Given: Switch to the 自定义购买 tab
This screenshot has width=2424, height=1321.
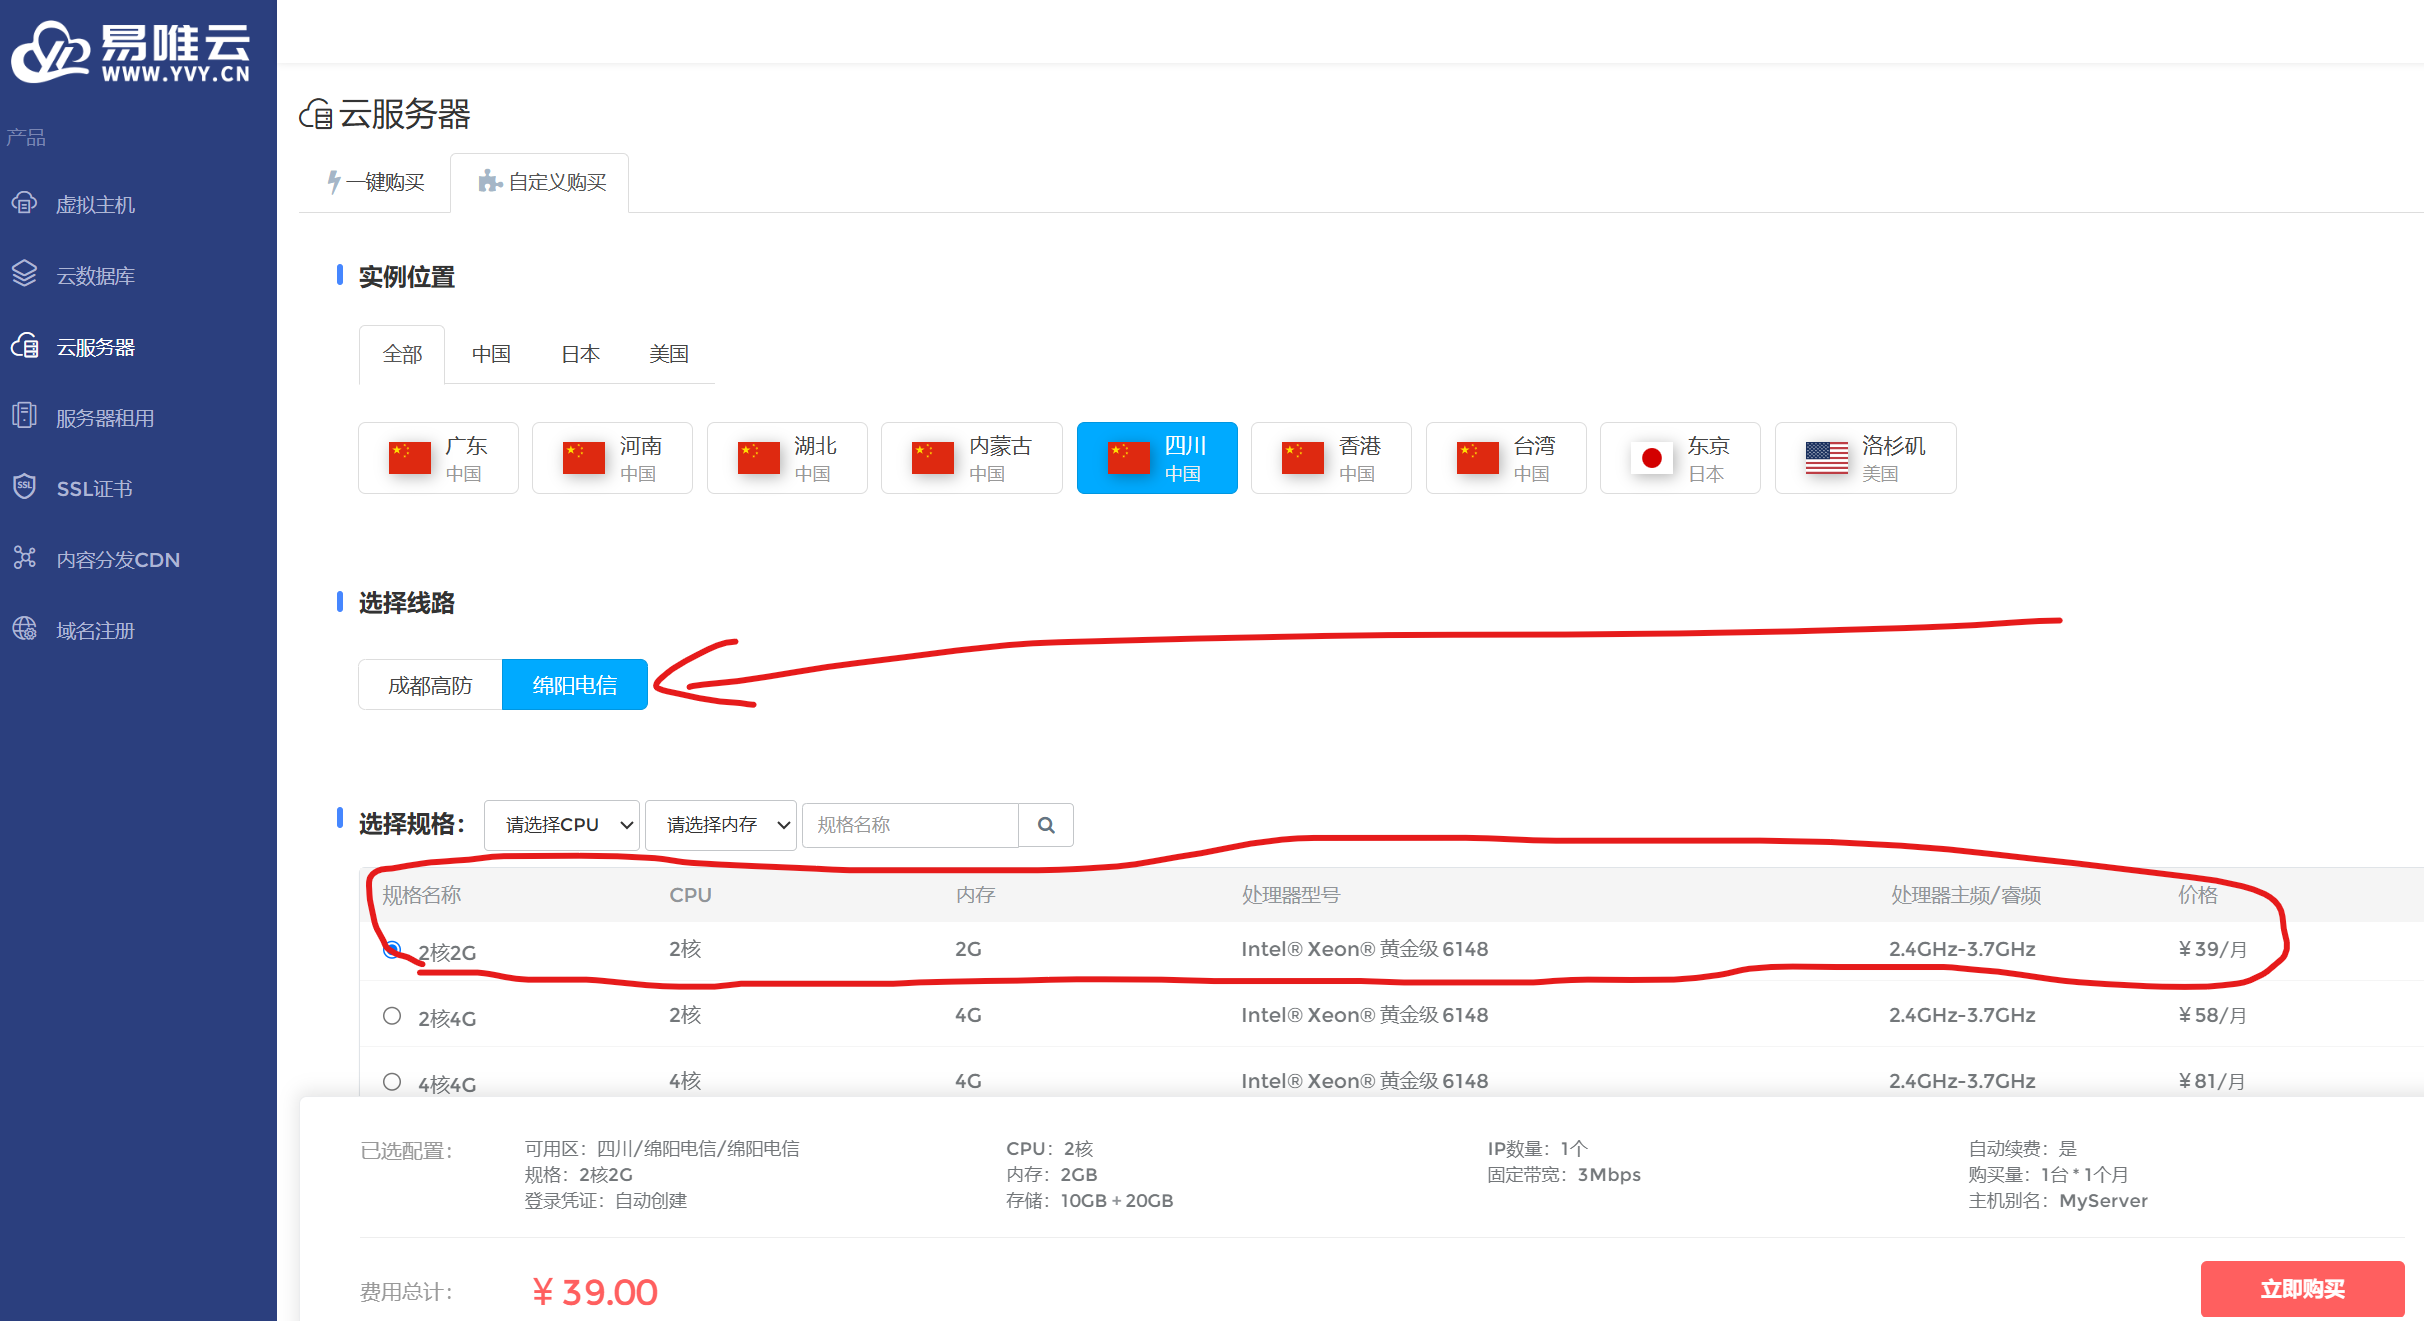Looking at the screenshot, I should click(x=541, y=182).
